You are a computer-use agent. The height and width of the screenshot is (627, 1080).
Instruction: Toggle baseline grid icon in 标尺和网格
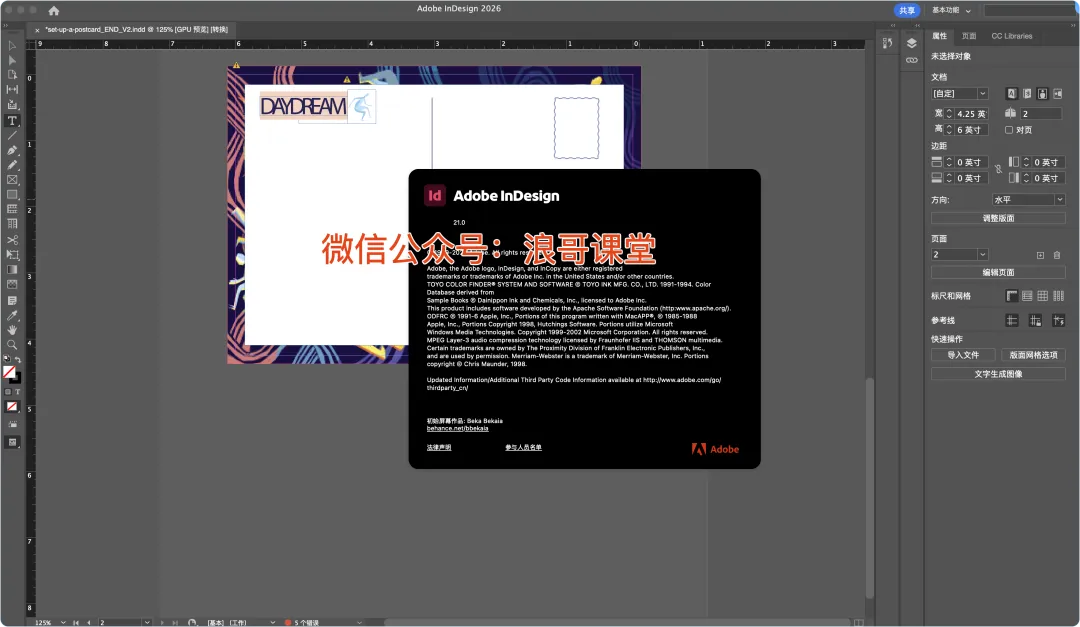[1027, 296]
